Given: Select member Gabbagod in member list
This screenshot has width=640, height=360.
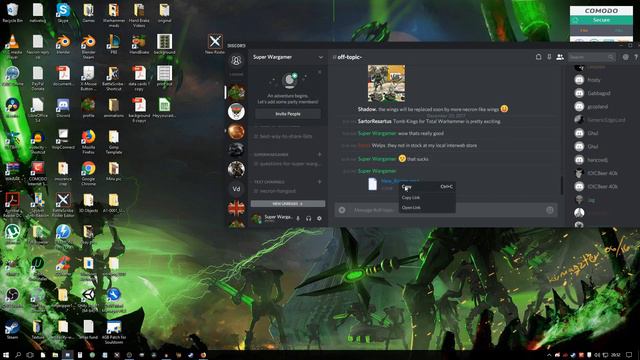Looking at the screenshot, I should coord(599,93).
